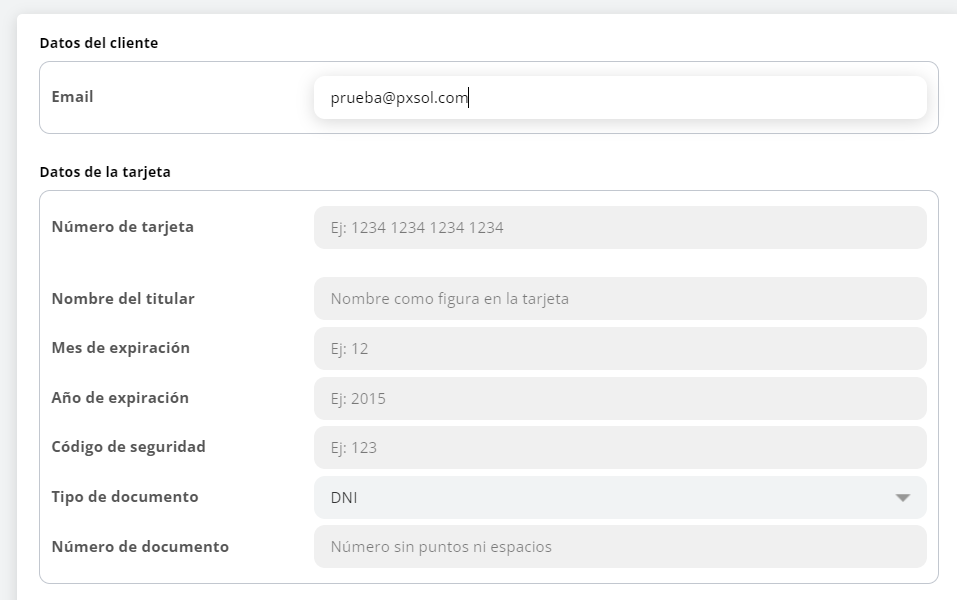The image size is (957, 600).
Task: Click the 'Número de documento' label
Action: tap(139, 547)
